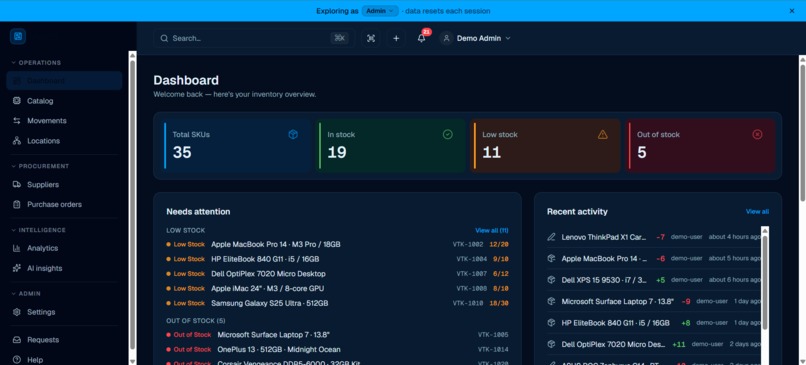806x365 pixels.
Task: Click the Total SKUs cube icon
Action: 293,135
